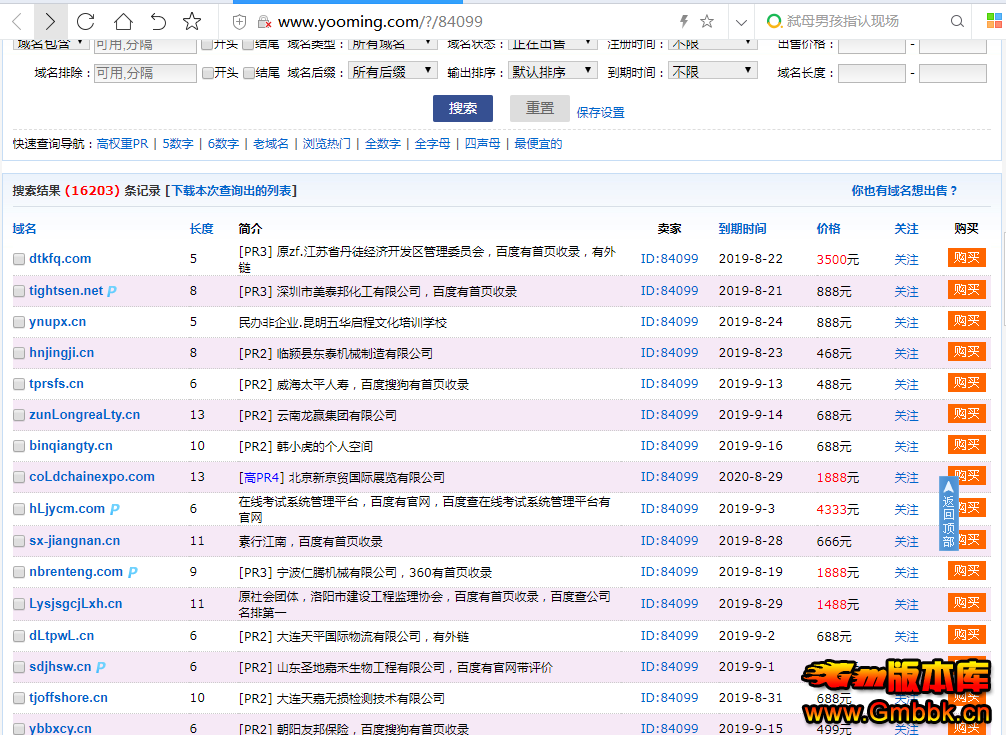Click 下载本次查询出的列表 link
1006x735 pixels.
coord(231,190)
